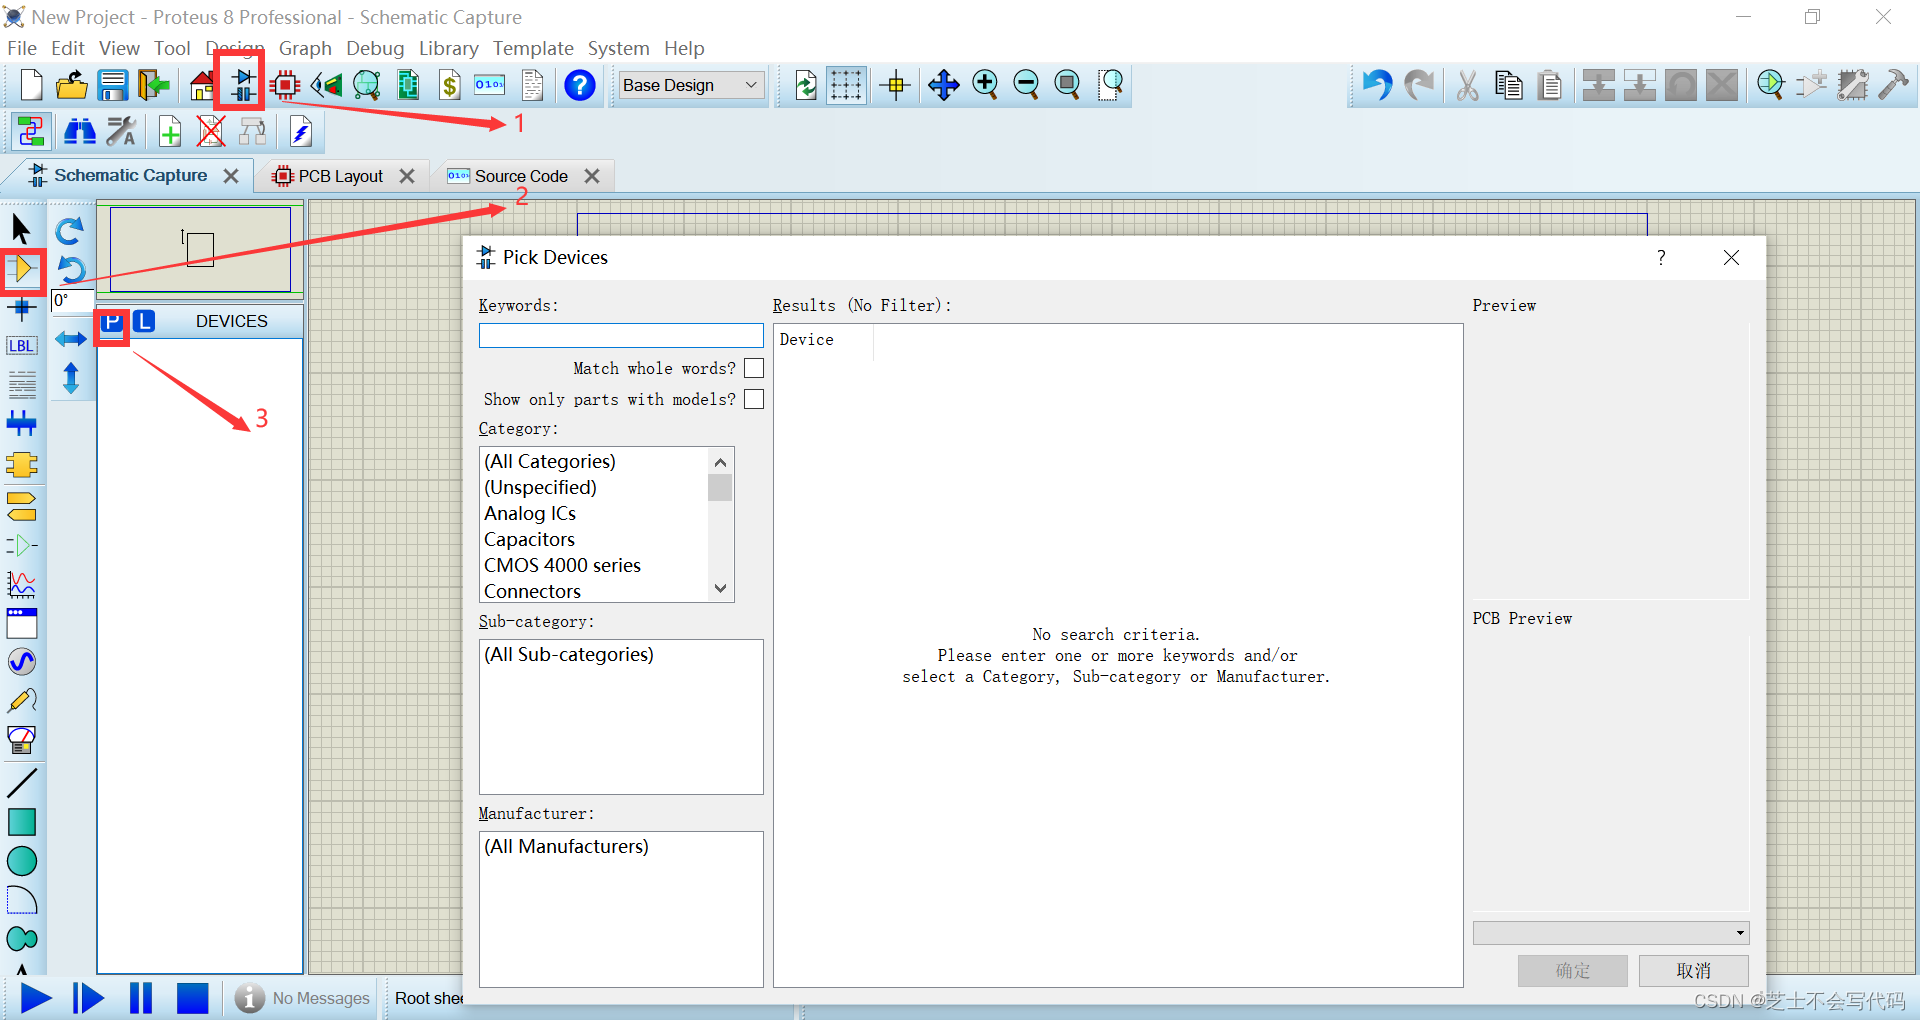
Task: Click the Zoom Out magnifier icon
Action: click(1026, 85)
